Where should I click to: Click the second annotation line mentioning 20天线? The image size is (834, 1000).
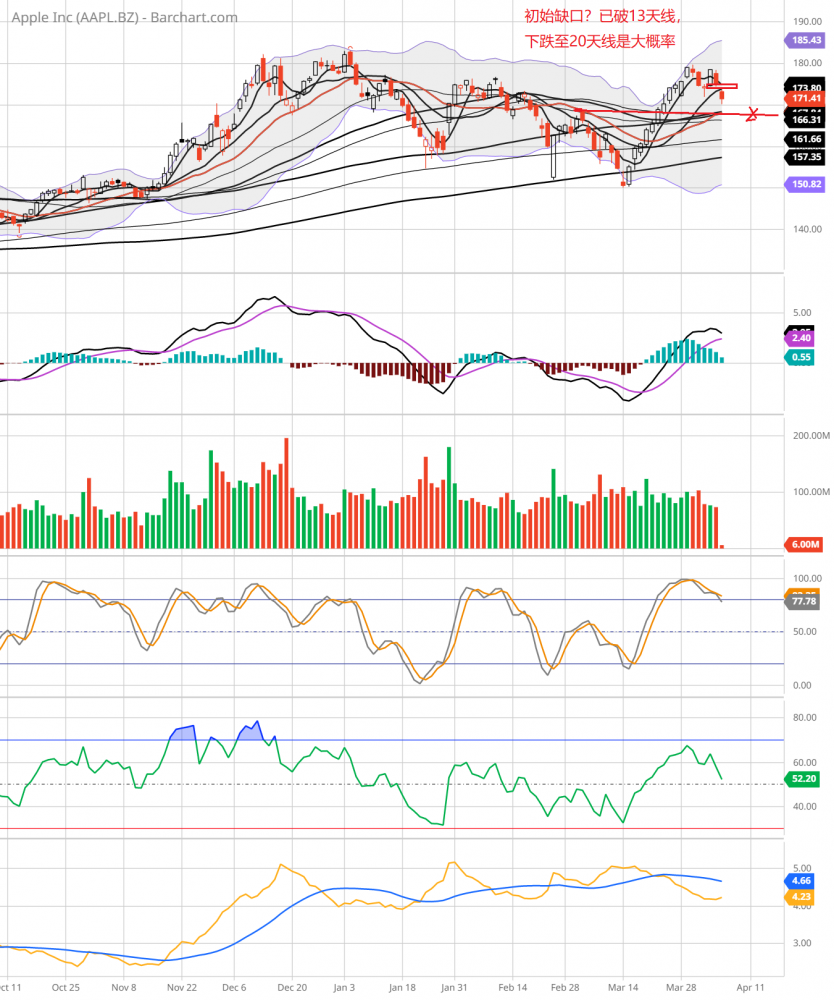(600, 42)
